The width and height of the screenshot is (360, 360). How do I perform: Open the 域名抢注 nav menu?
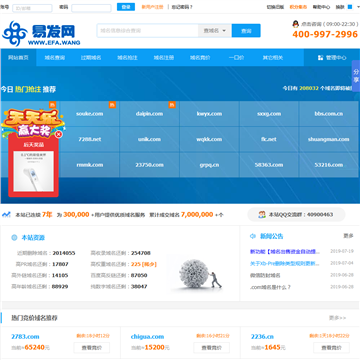pyautogui.click(x=127, y=58)
